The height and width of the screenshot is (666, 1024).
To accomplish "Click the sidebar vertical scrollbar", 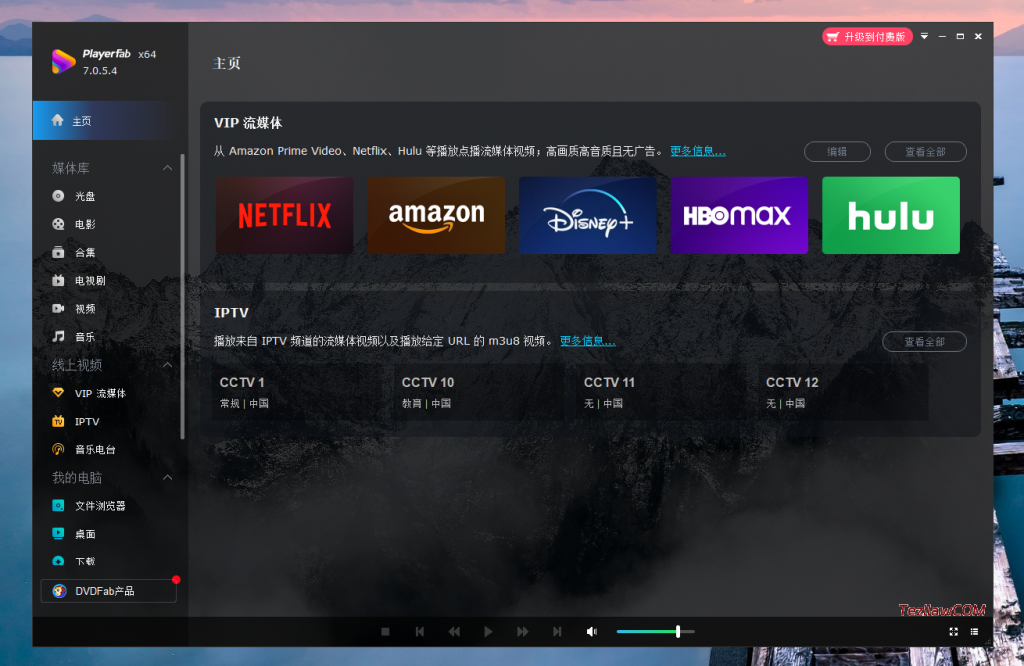I will click(x=182, y=297).
